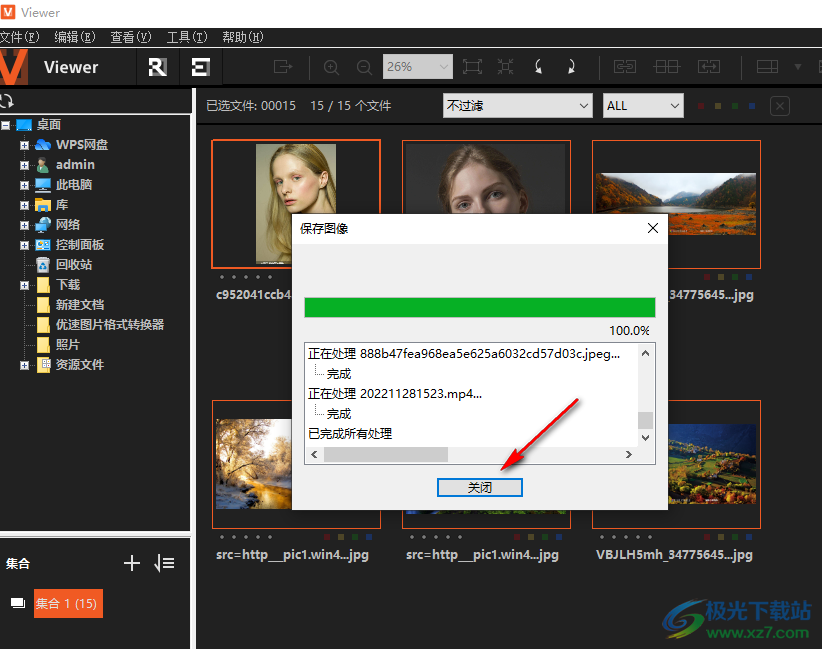Expand the 资源文件 tree node
This screenshot has width=822, height=649.
24,365
